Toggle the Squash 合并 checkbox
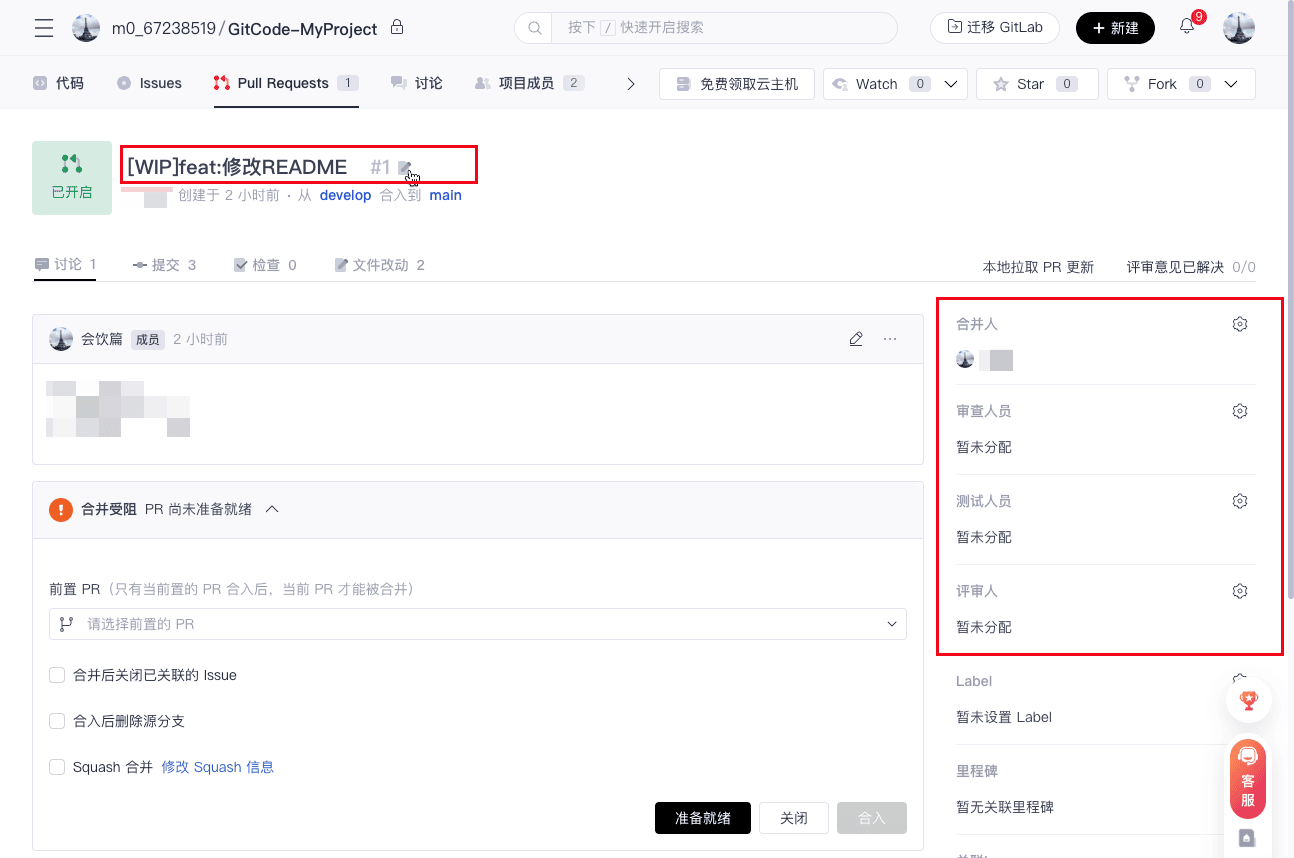This screenshot has width=1294, height=858. [57, 767]
